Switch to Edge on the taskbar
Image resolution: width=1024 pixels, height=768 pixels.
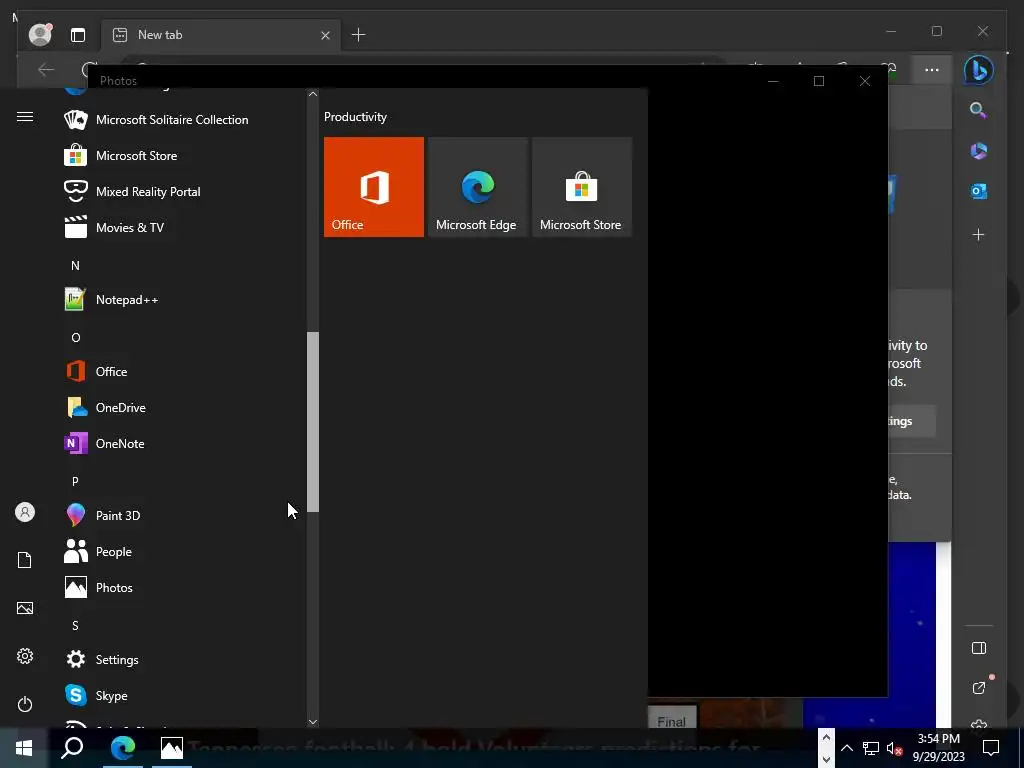tap(123, 748)
